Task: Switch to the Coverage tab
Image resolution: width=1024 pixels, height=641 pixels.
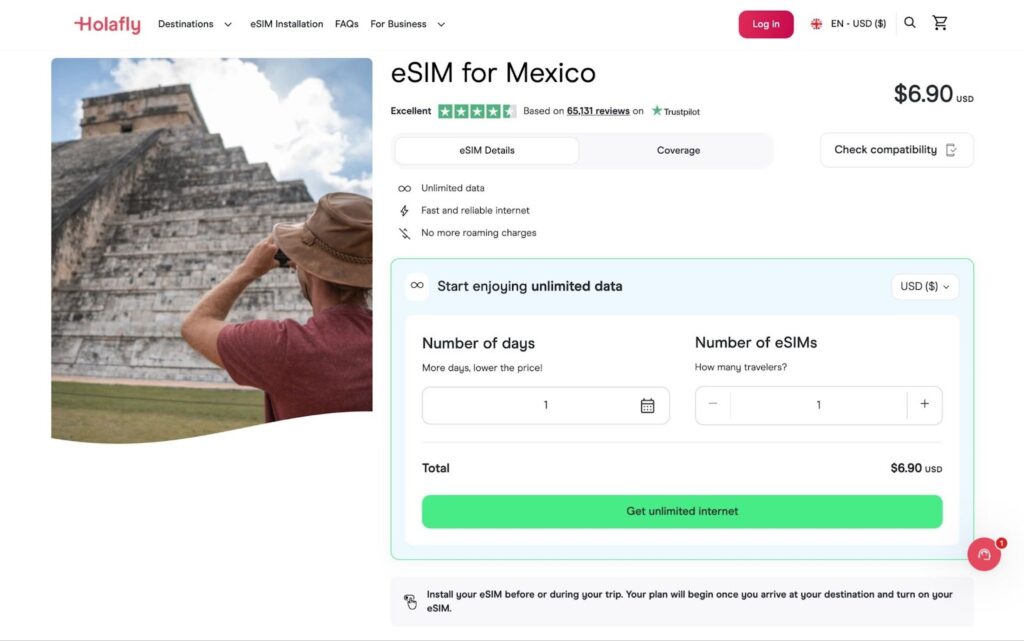Action: click(678, 149)
